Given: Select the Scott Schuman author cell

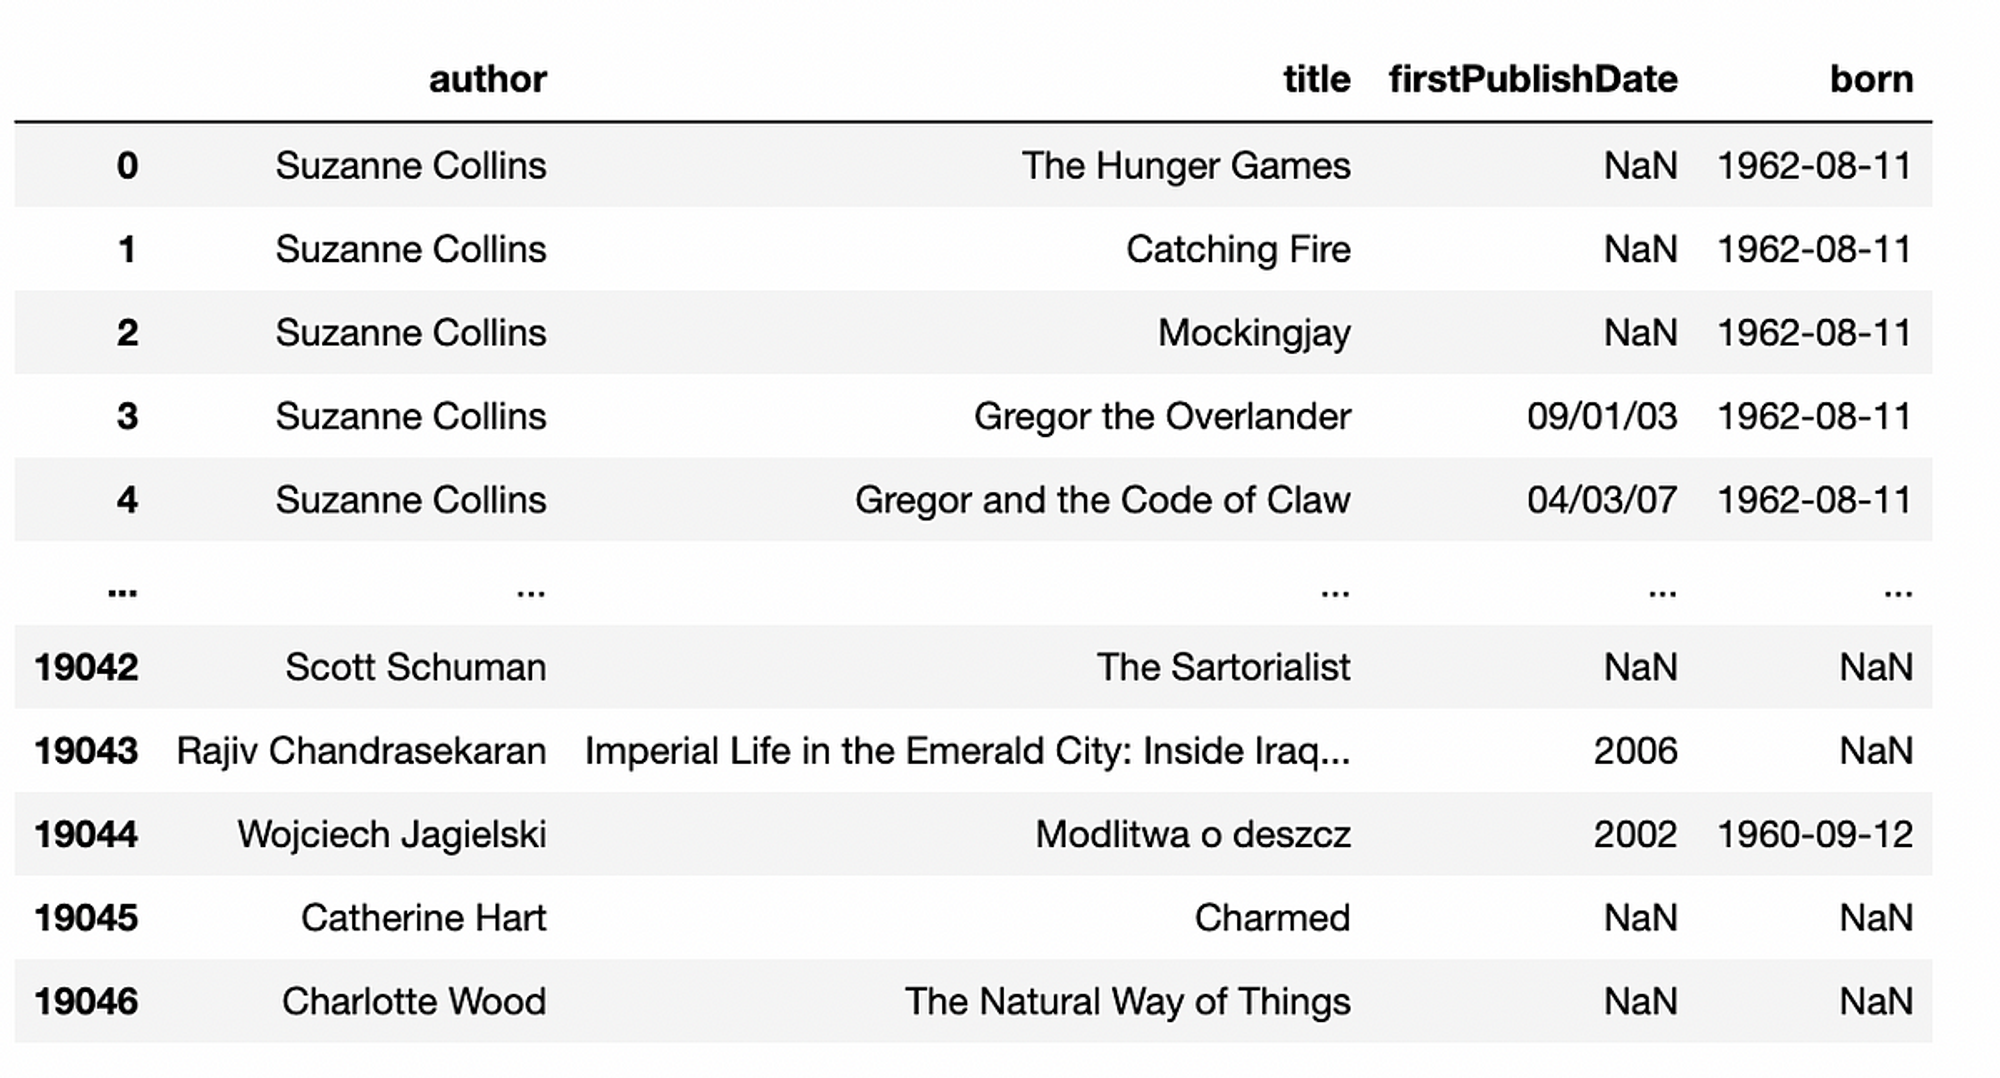Looking at the screenshot, I should (x=416, y=667).
